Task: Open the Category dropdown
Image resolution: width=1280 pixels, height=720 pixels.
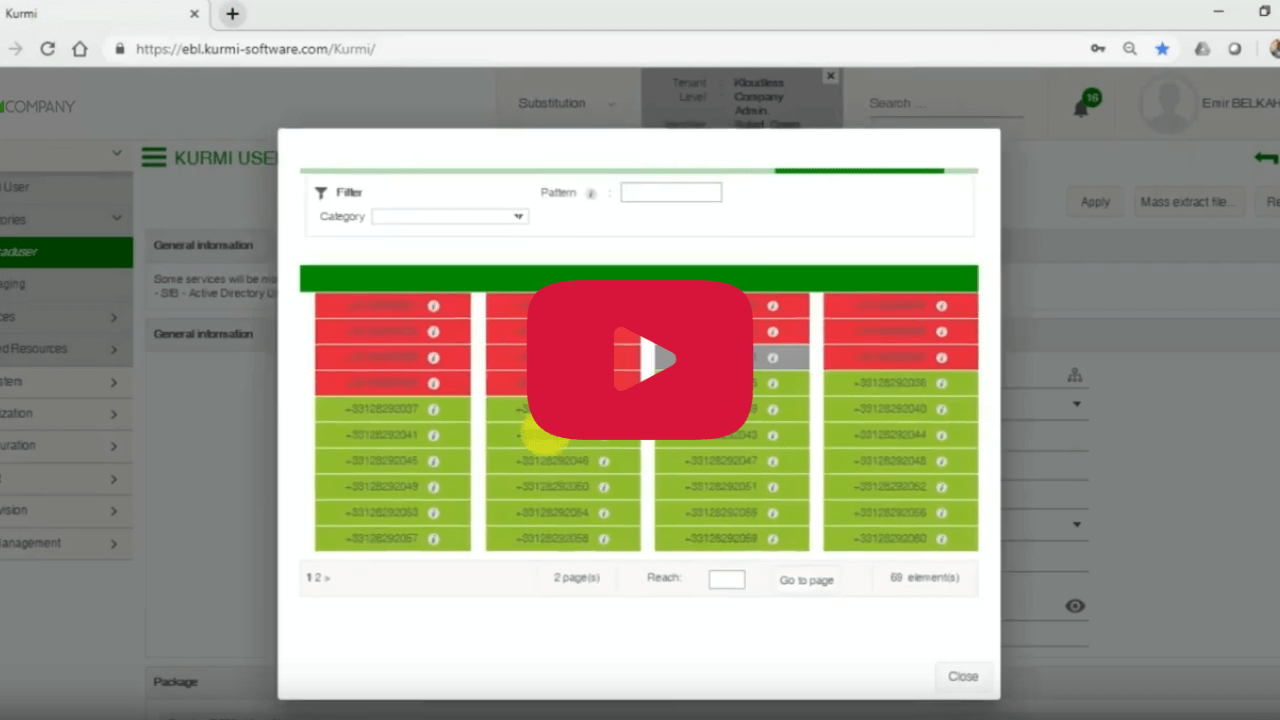Action: (450, 216)
